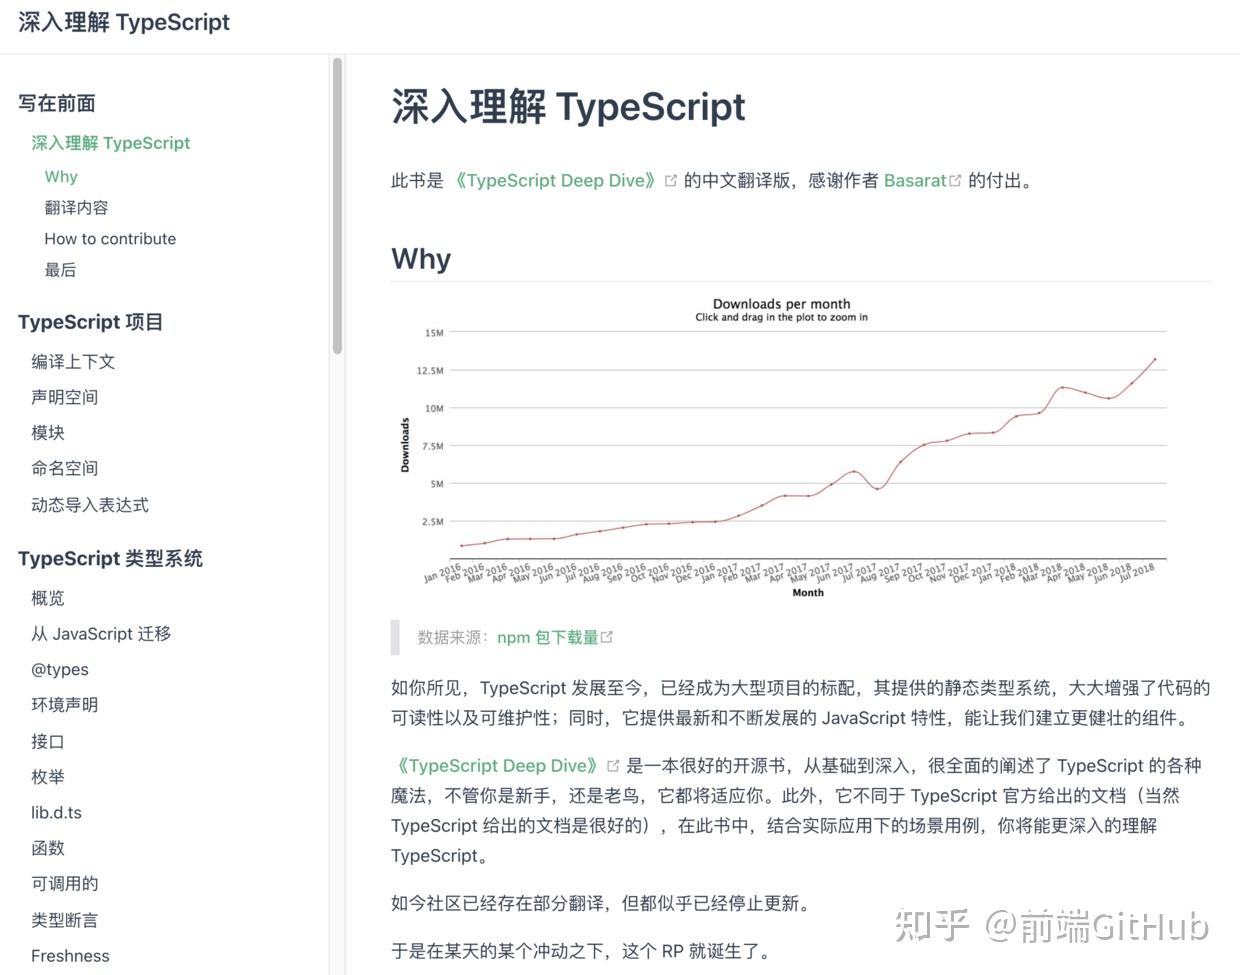The image size is (1240, 975).
Task: Open the Why section in sidebar
Action: tap(61, 176)
